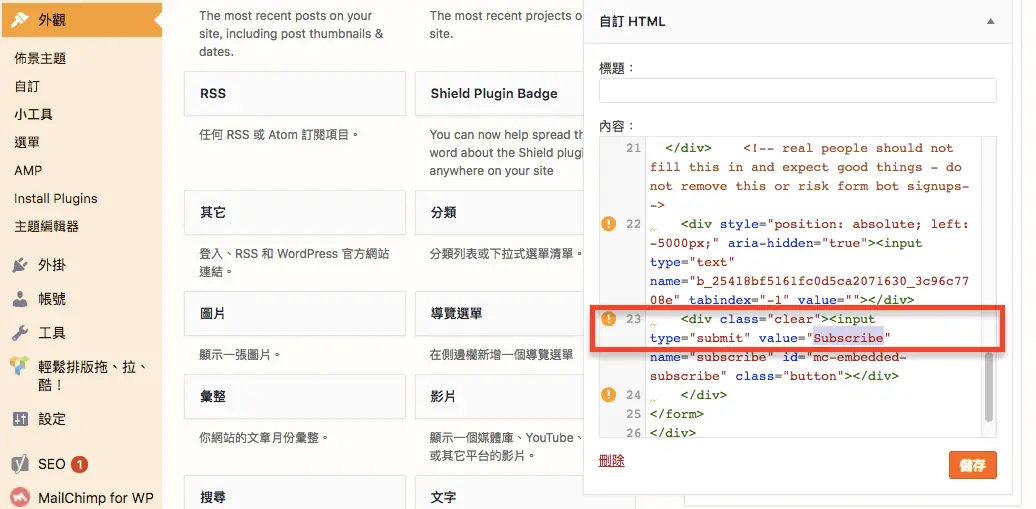Select the 彙整 widget
1036x509 pixels.
coord(295,397)
